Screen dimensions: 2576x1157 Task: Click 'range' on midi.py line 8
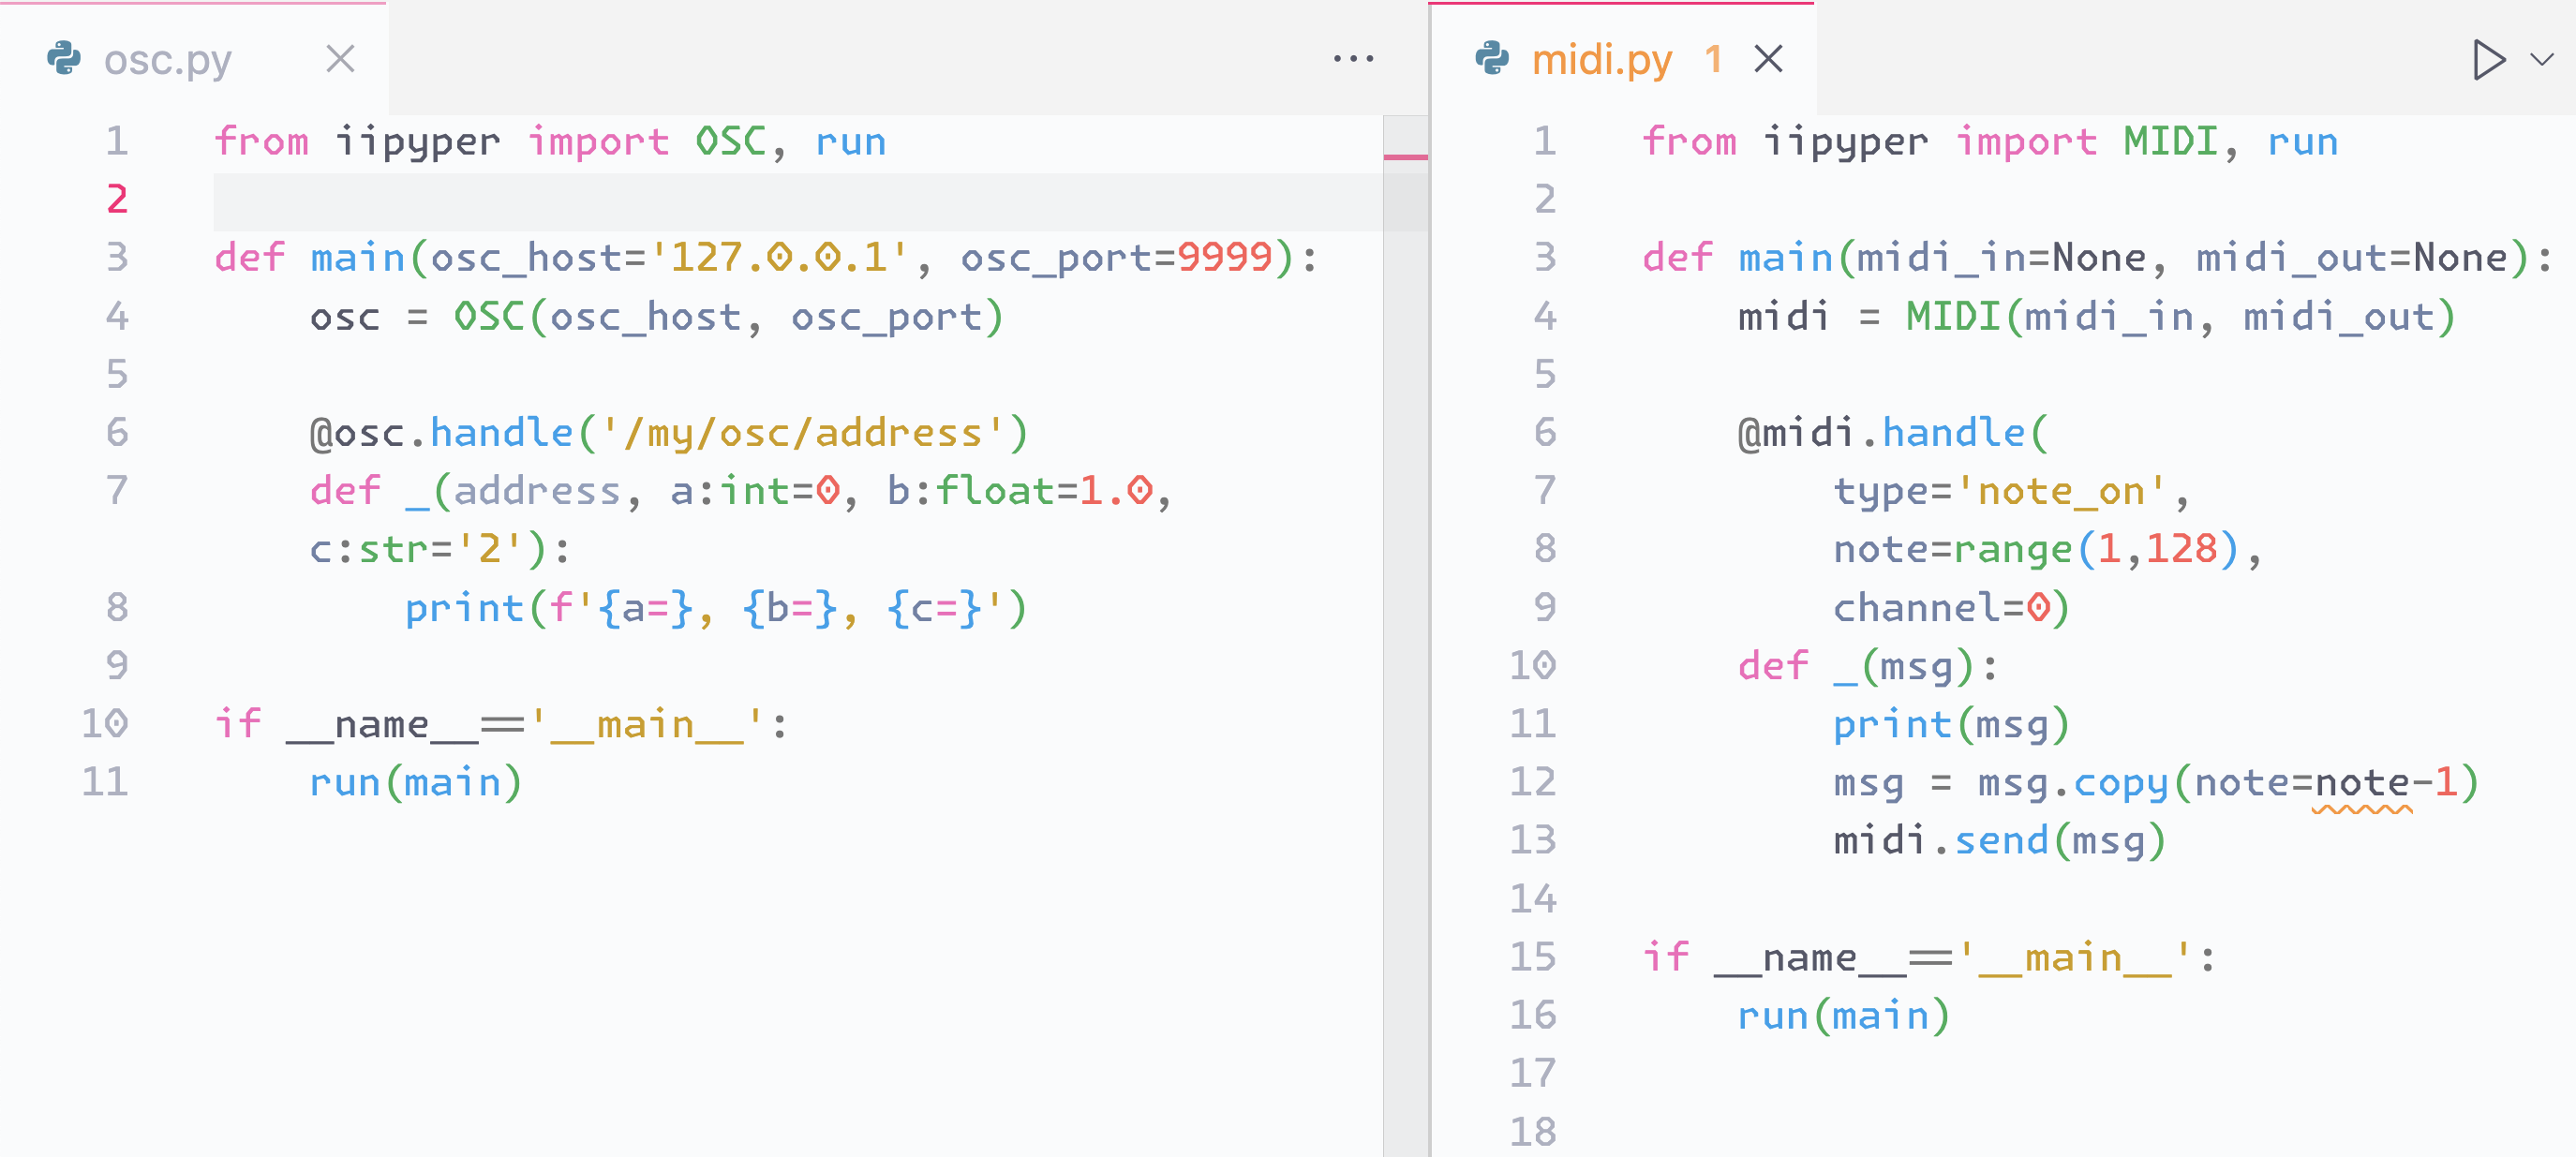pos(2013,551)
